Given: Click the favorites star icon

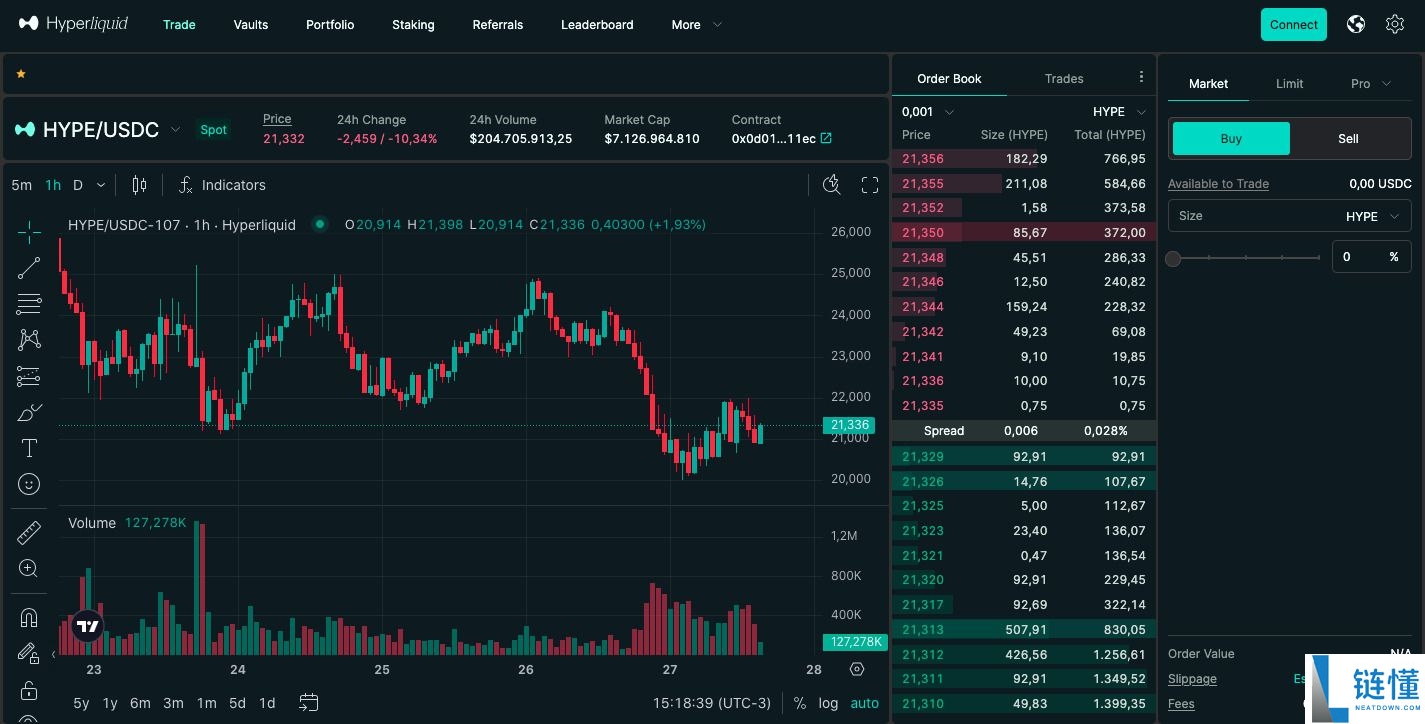Looking at the screenshot, I should pyautogui.click(x=21, y=74).
